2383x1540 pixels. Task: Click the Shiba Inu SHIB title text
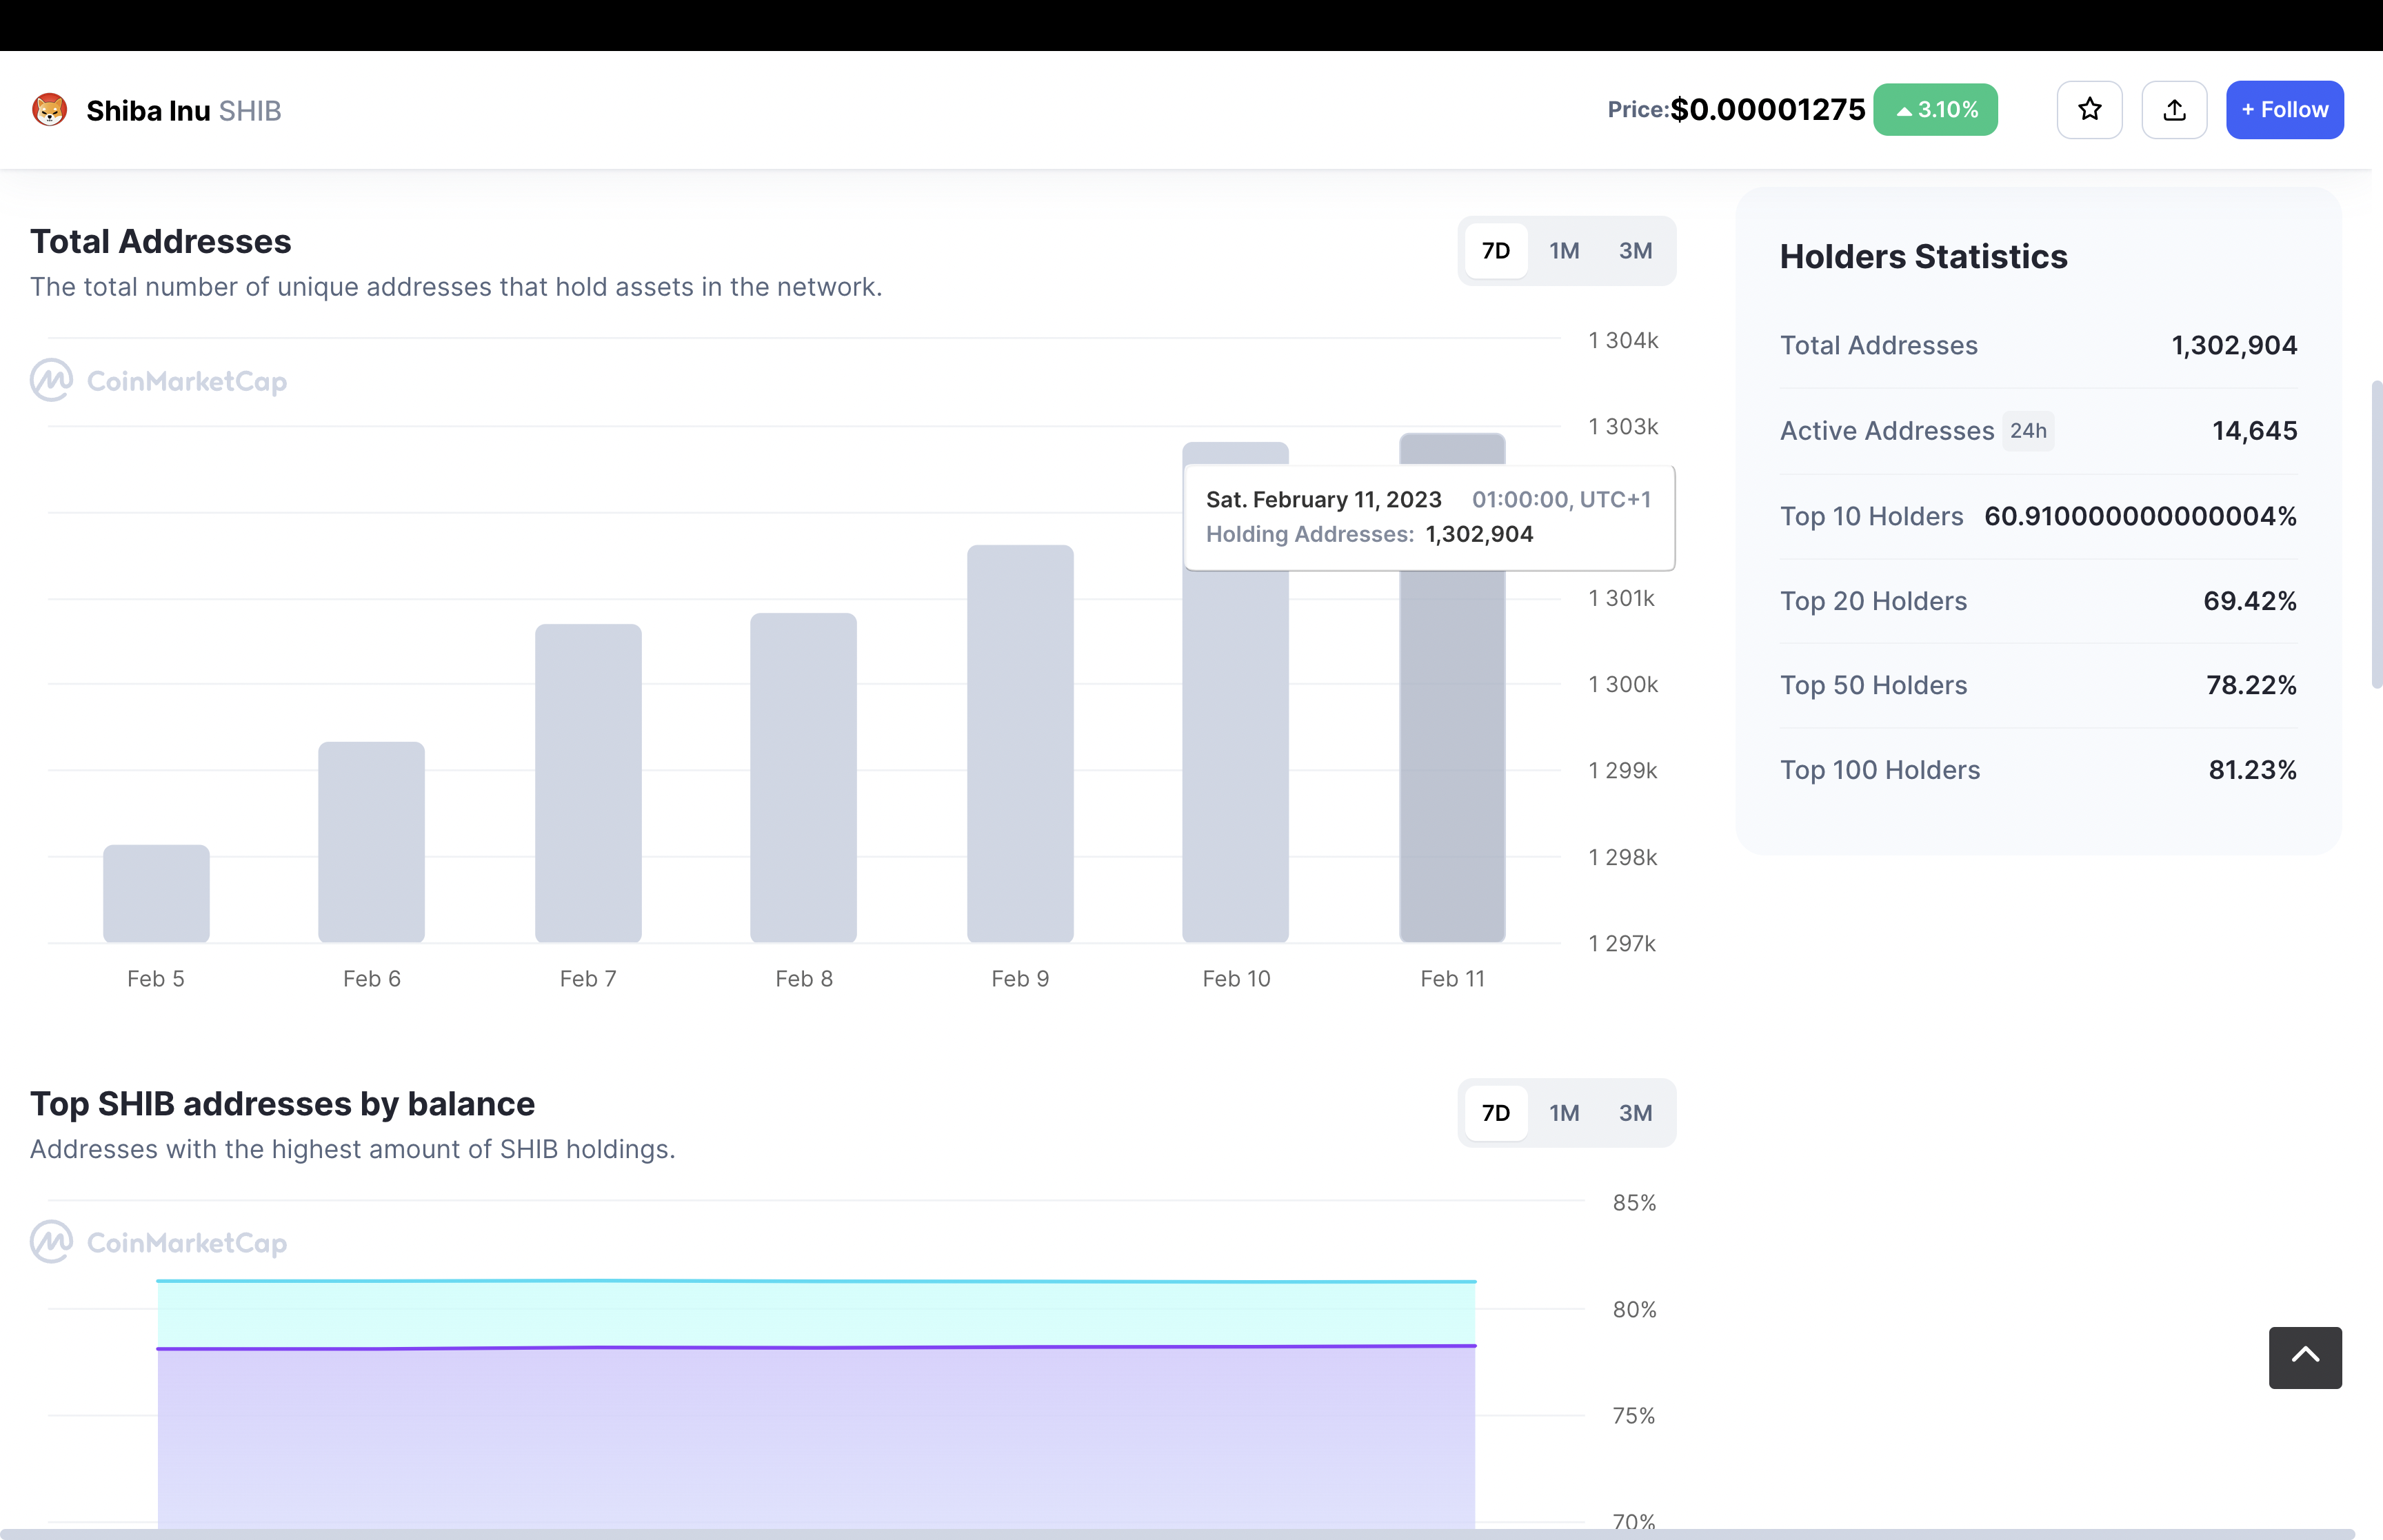coord(183,111)
